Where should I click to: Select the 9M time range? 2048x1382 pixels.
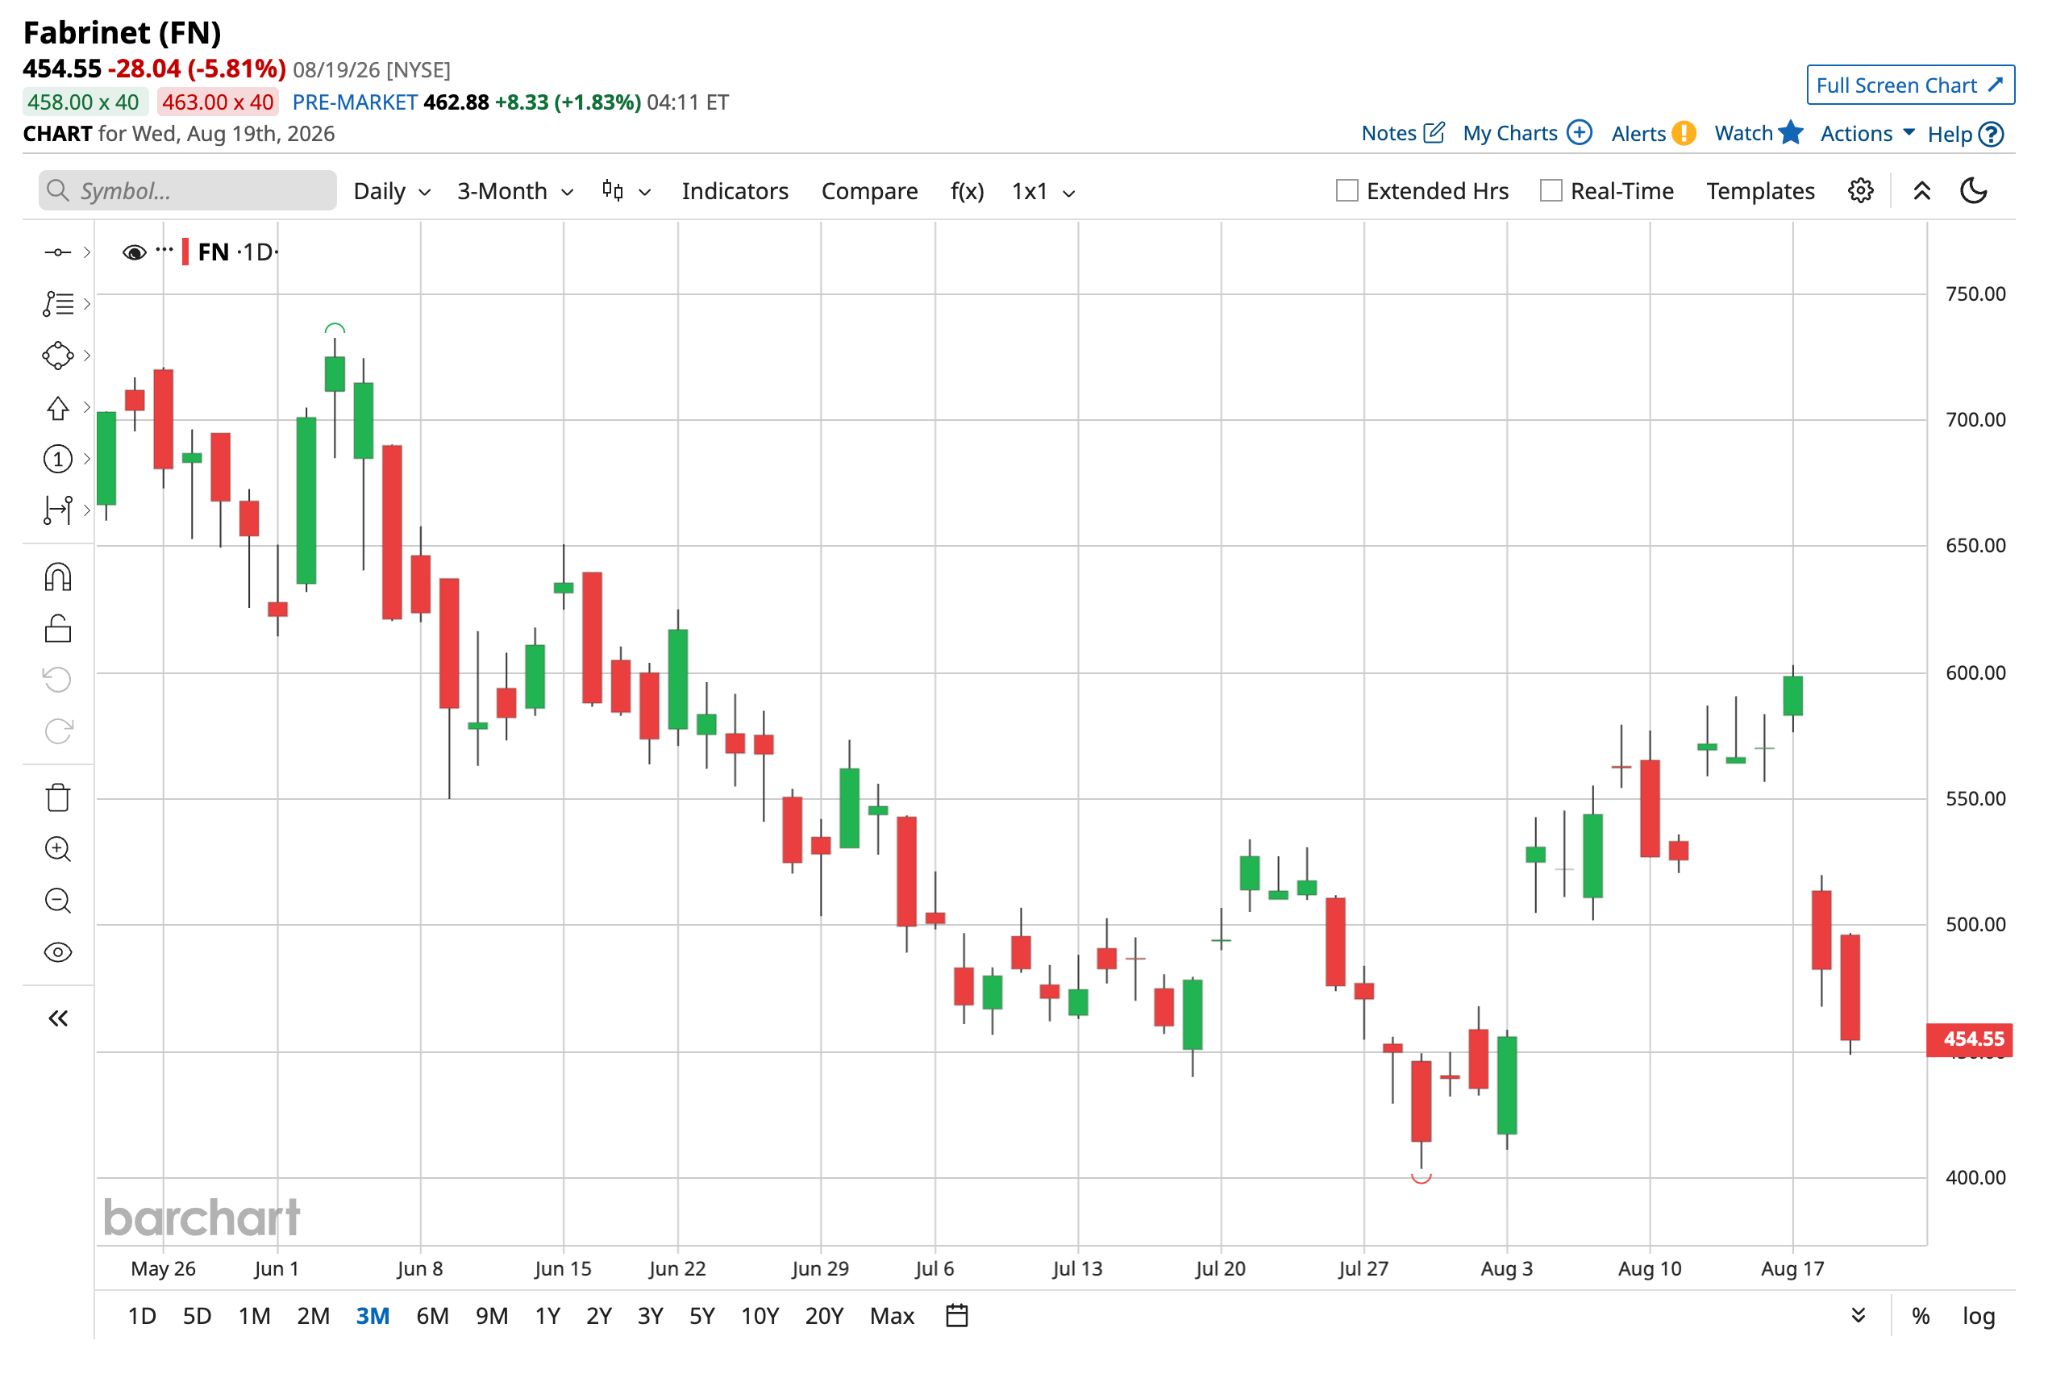pyautogui.click(x=492, y=1316)
